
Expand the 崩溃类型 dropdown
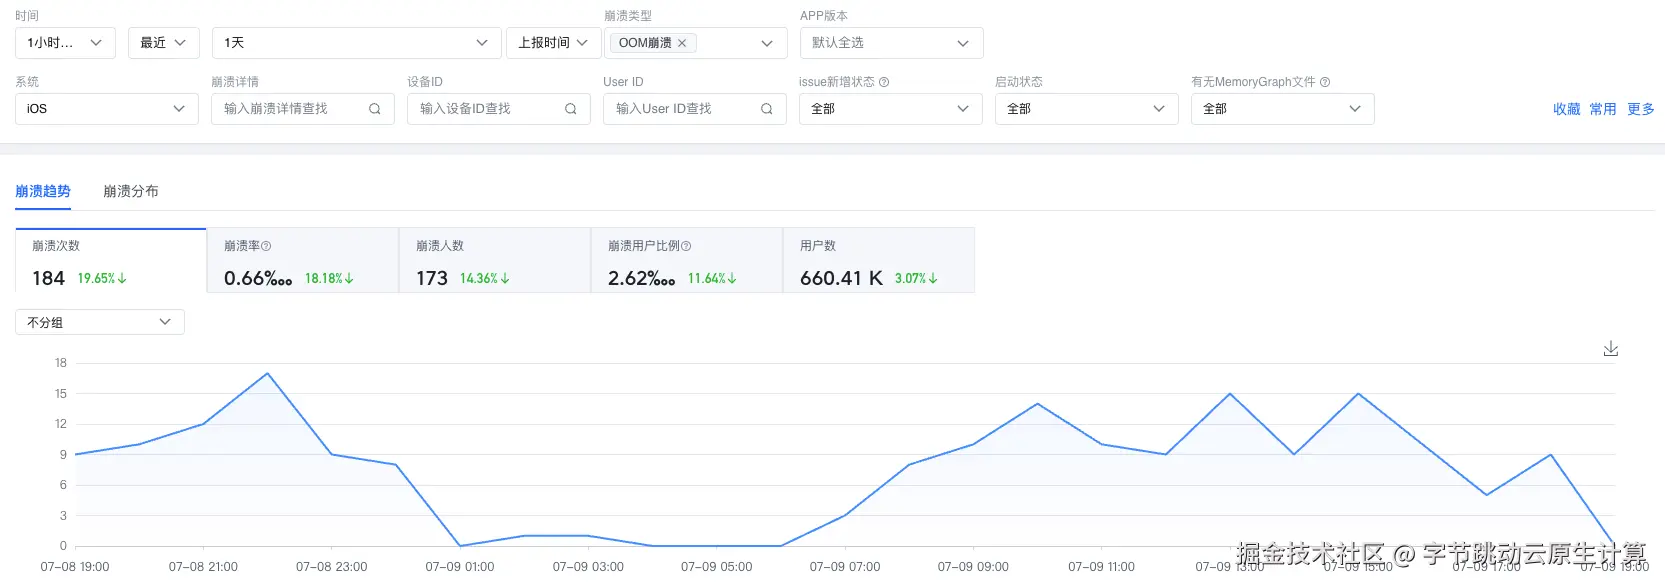[x=767, y=43]
